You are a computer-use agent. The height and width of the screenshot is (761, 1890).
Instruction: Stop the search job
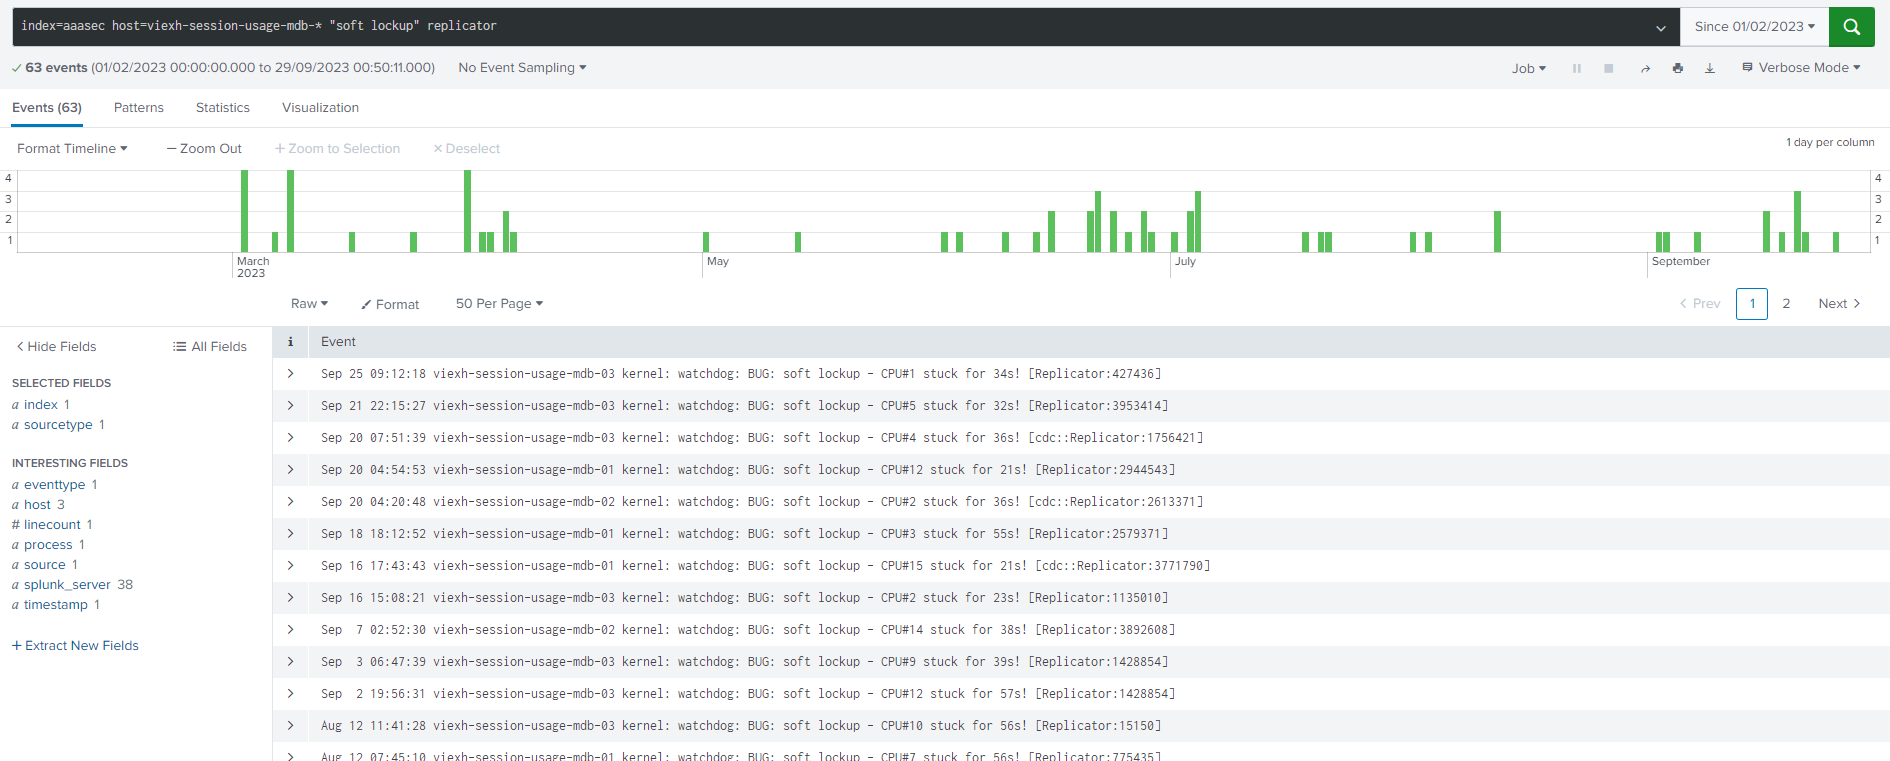point(1608,68)
